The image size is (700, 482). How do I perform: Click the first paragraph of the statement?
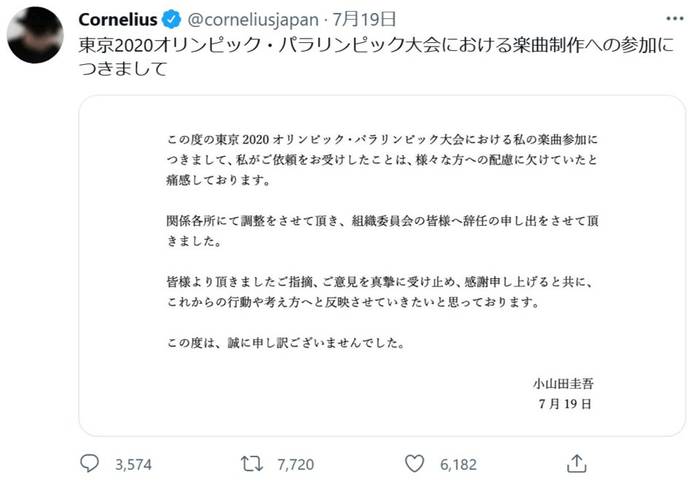coord(382,160)
